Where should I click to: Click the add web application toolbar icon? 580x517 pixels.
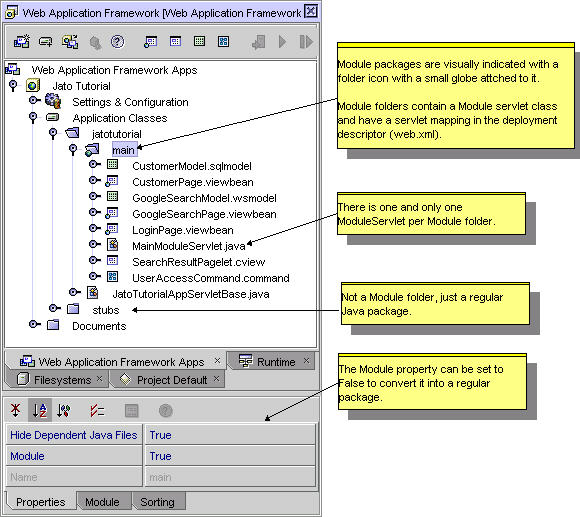(21, 41)
